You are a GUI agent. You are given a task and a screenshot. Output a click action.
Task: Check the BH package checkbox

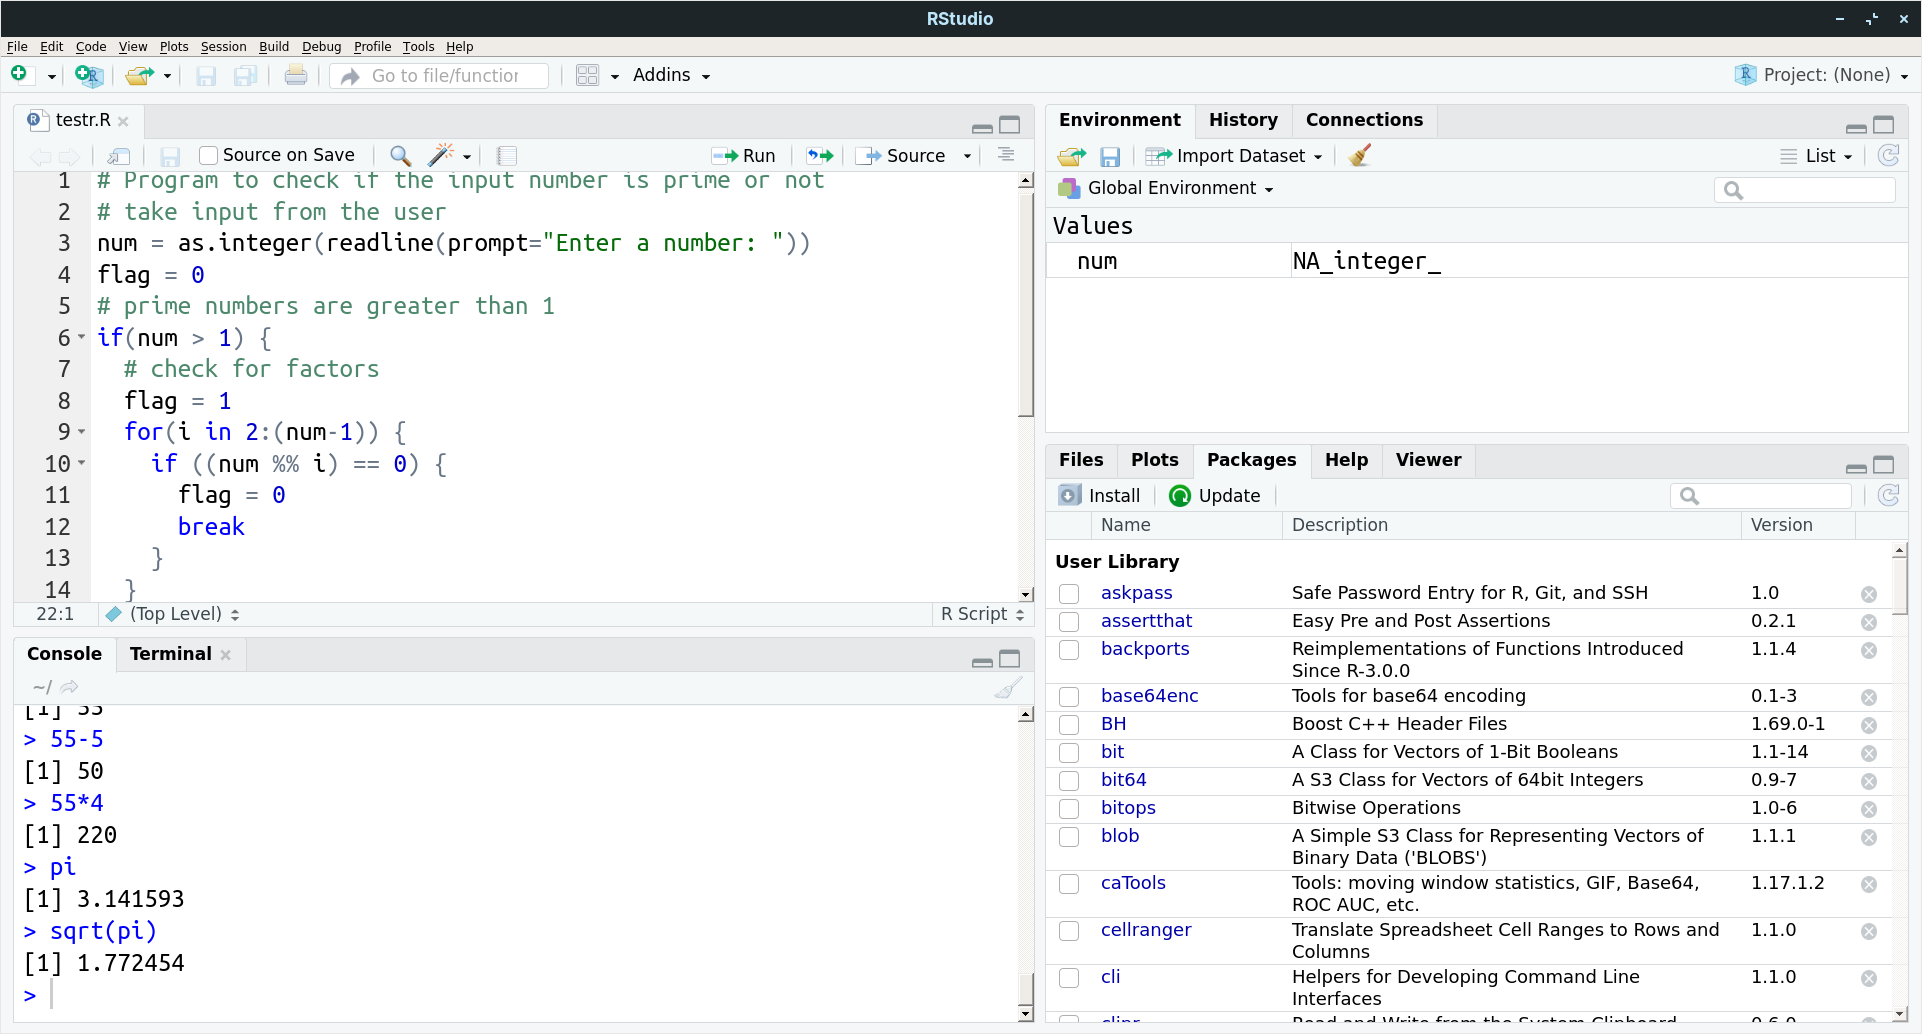point(1069,725)
